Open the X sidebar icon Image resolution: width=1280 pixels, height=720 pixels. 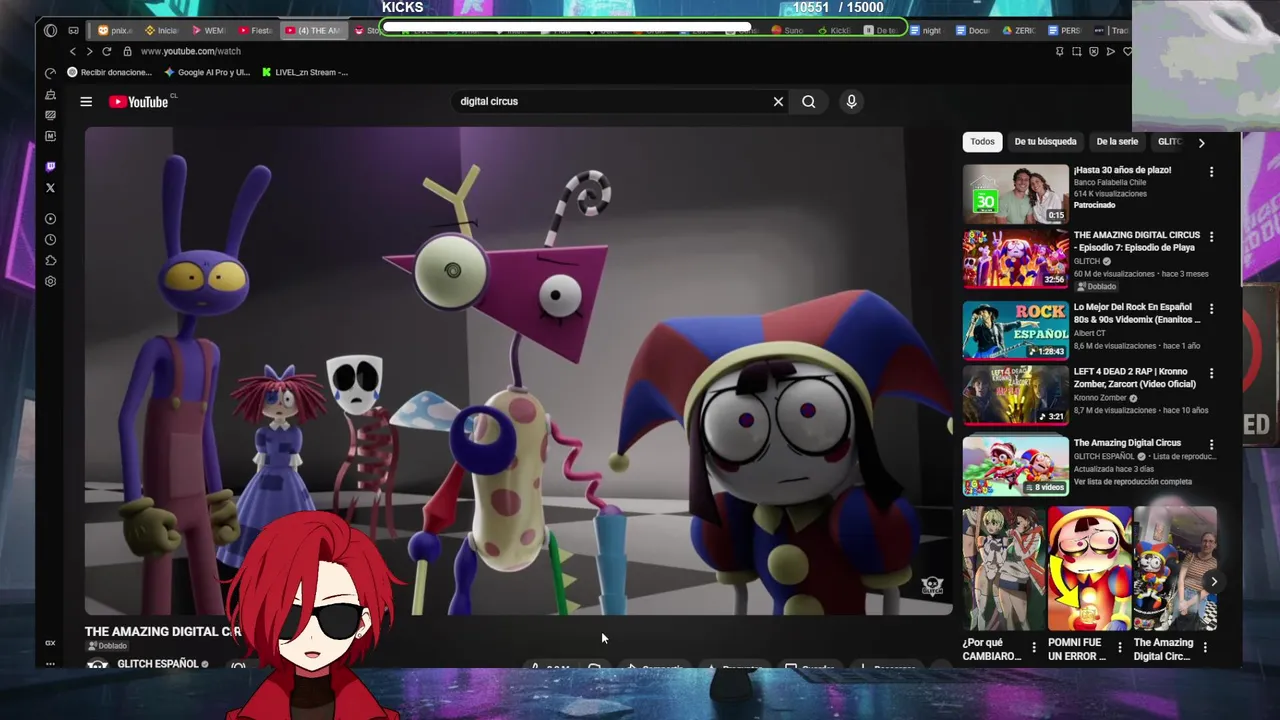click(x=50, y=187)
